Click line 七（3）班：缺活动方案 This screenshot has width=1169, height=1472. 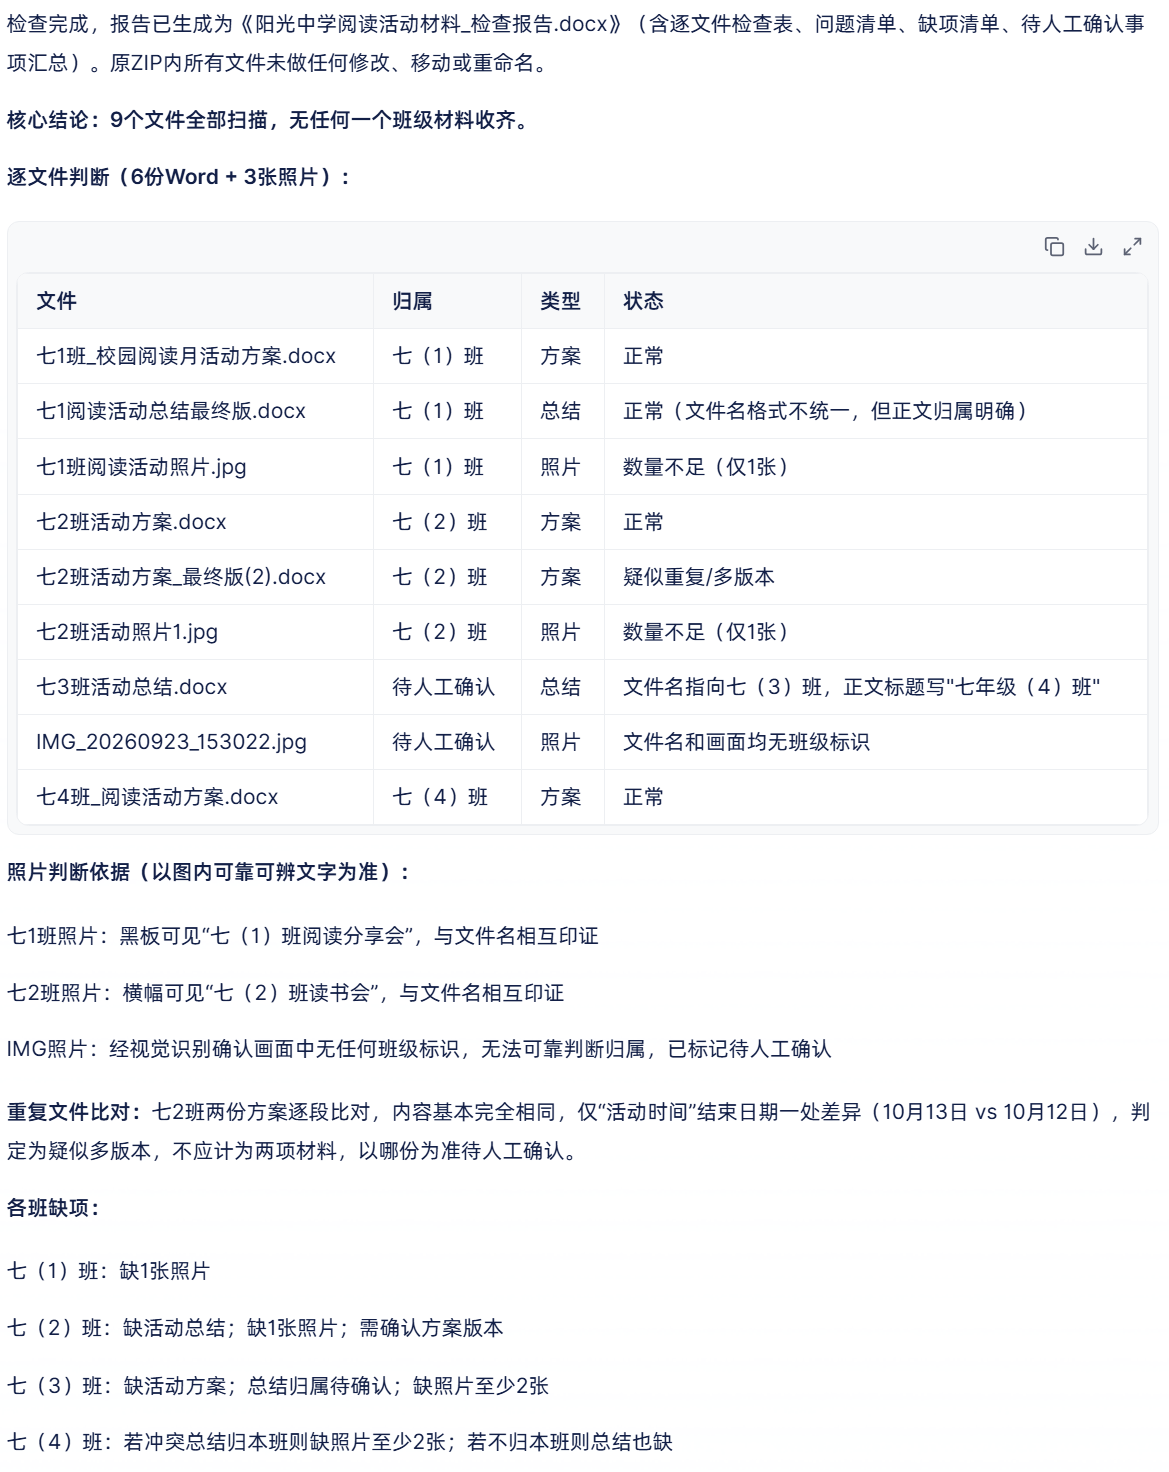(278, 1386)
